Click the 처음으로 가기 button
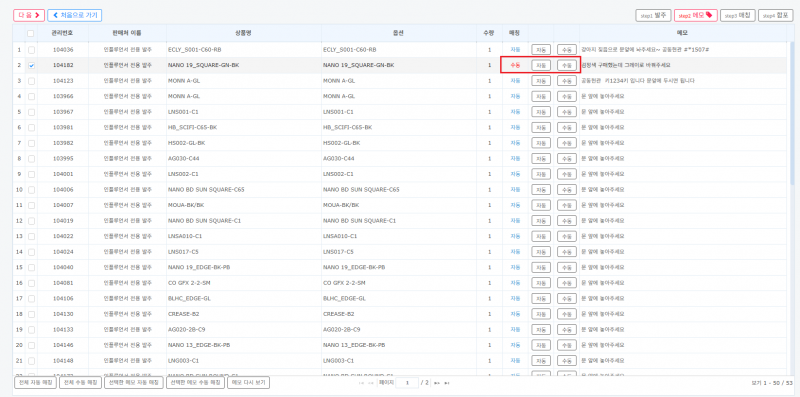 (74, 15)
